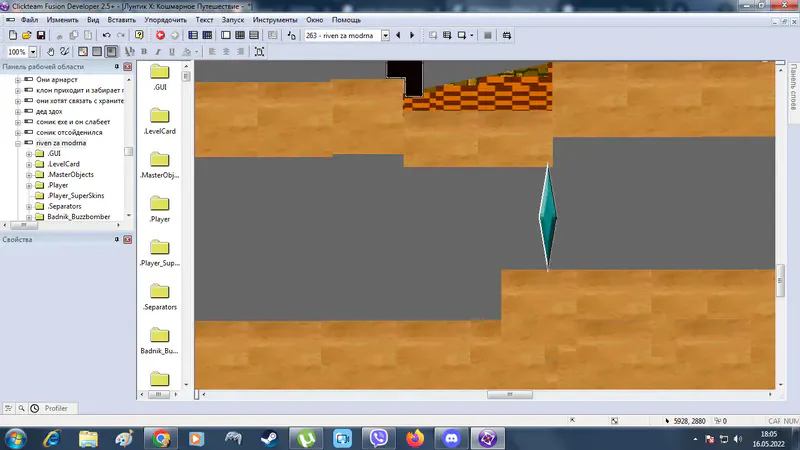Go to the next frame arrow
This screenshot has width=800, height=450.
(x=412, y=35)
